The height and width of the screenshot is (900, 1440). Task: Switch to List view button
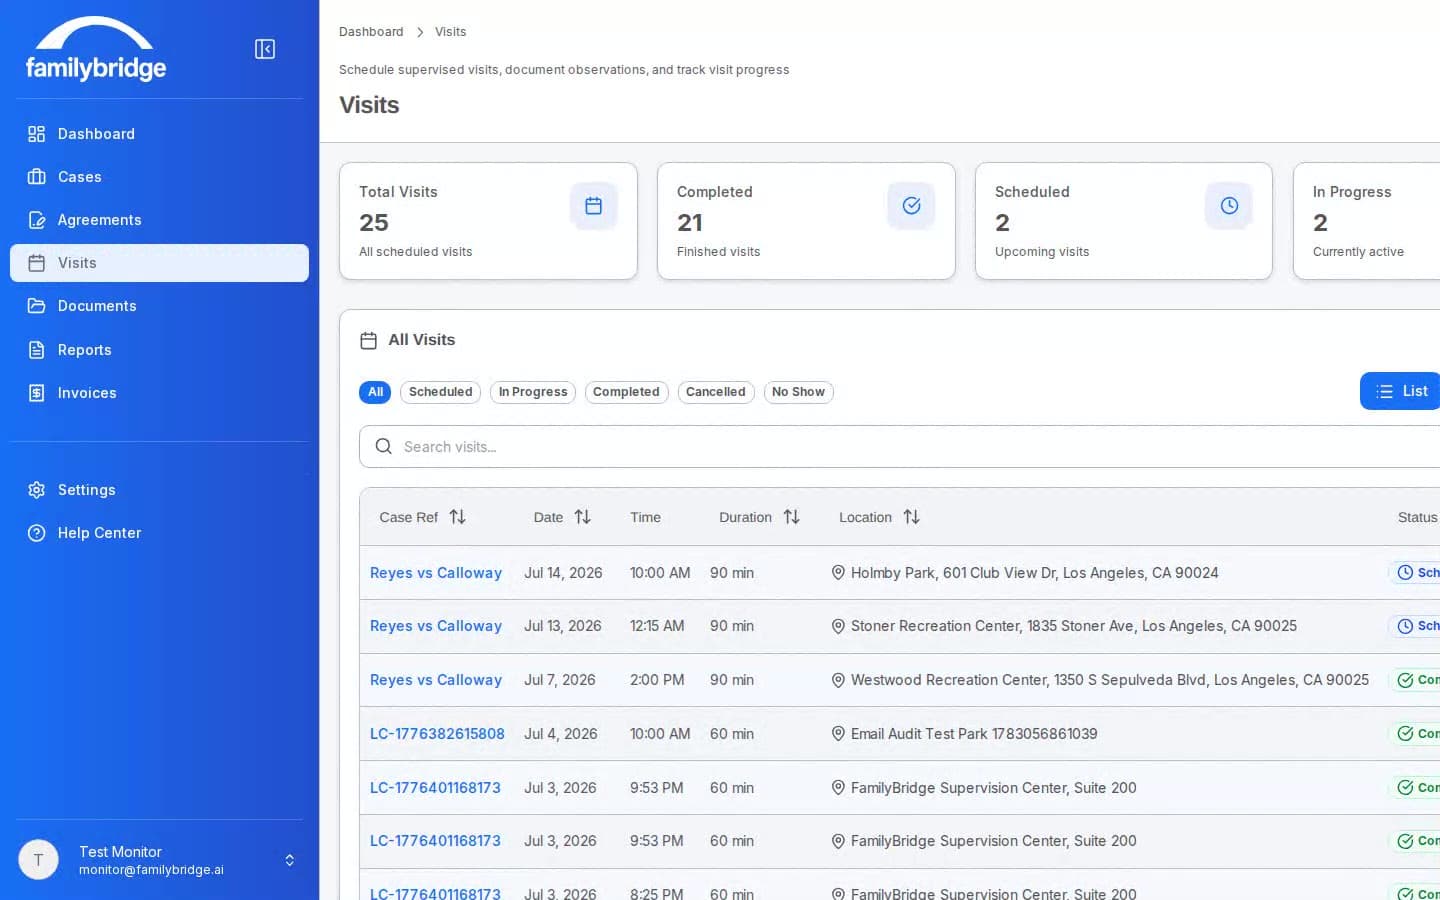[1401, 391]
